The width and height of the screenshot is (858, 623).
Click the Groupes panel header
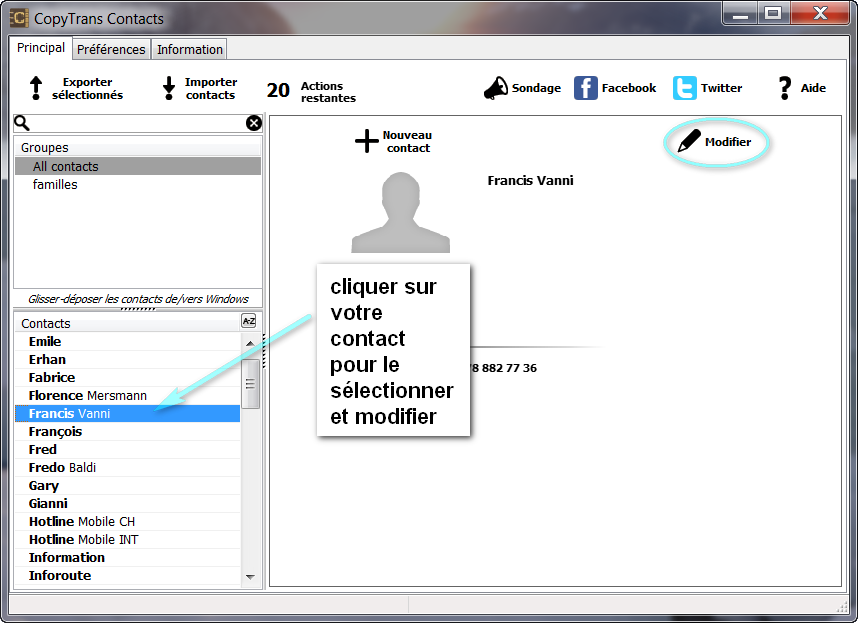138,148
